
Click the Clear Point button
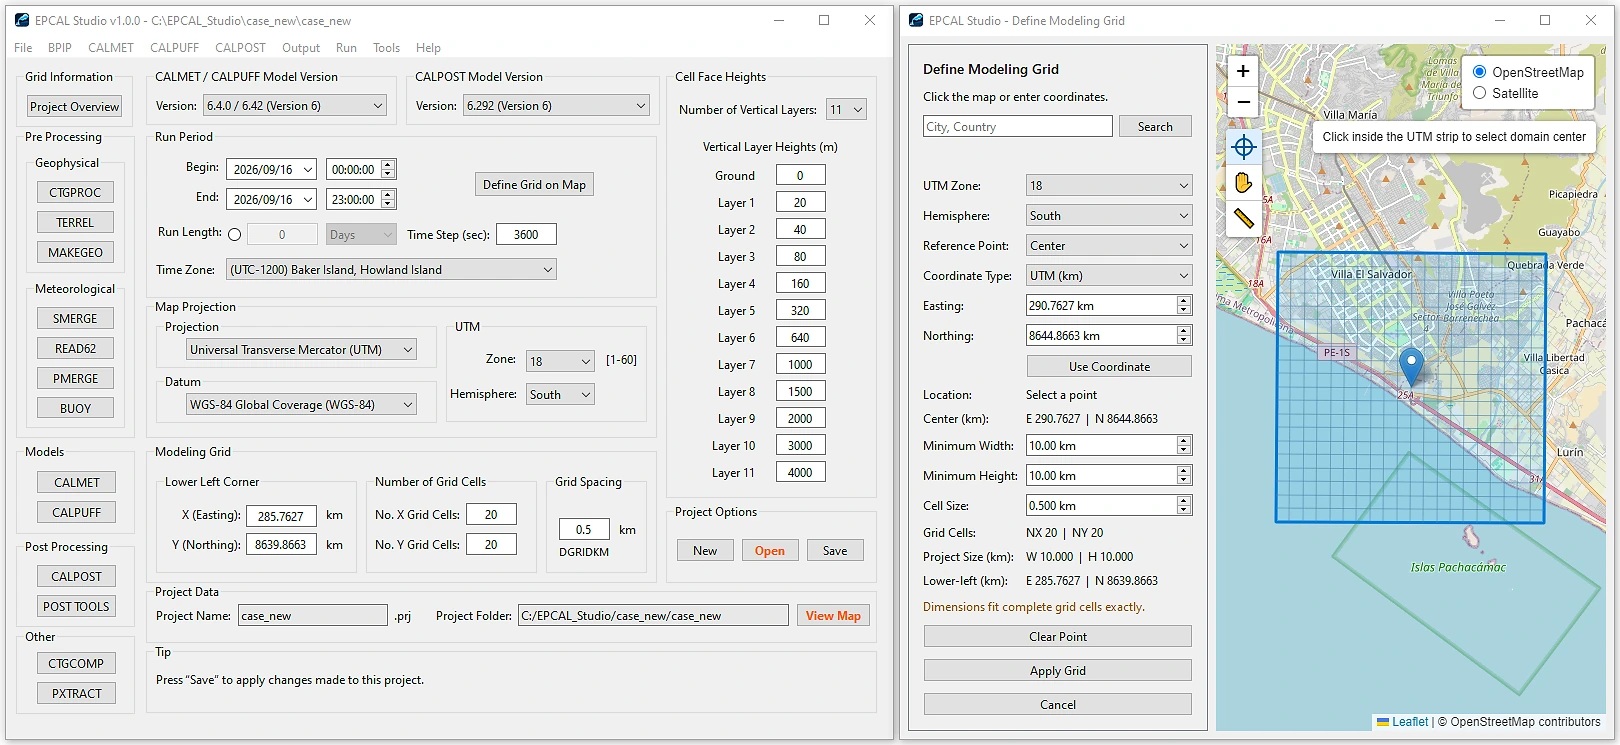pos(1058,637)
